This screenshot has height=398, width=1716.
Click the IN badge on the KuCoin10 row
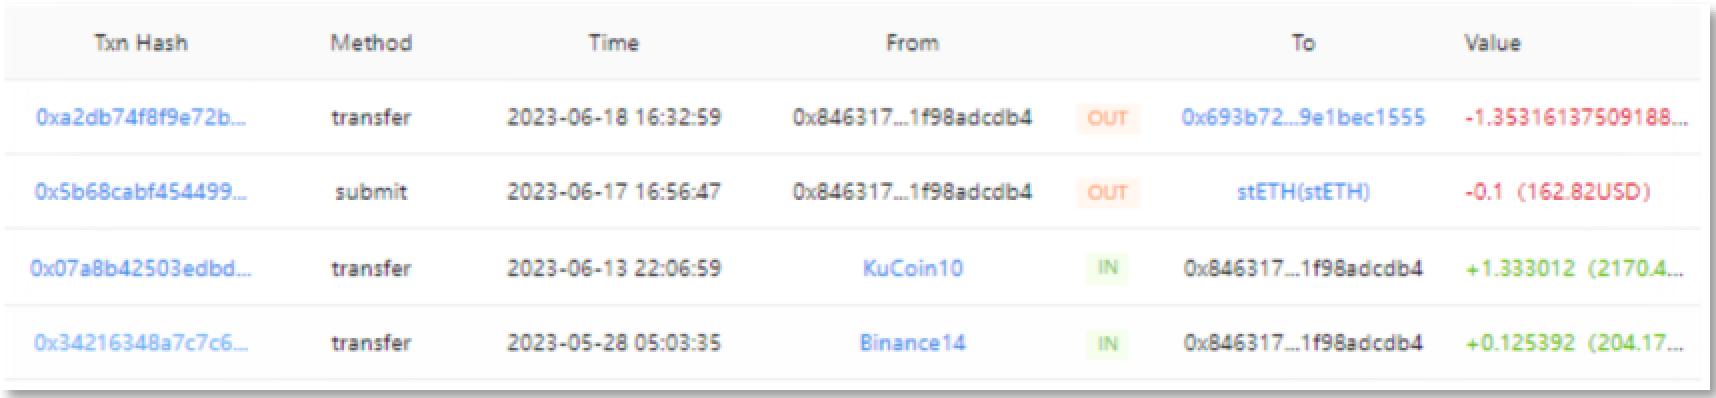[1107, 268]
